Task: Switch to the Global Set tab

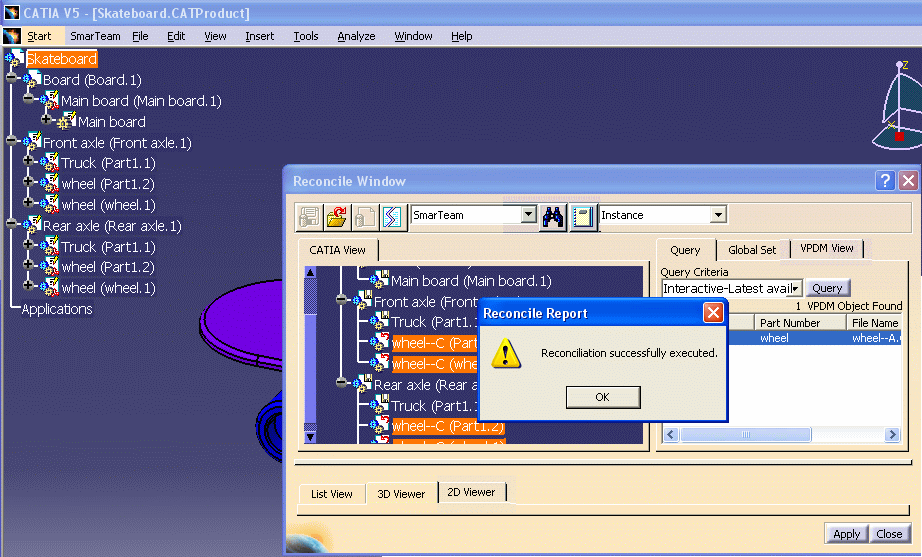Action: [752, 250]
